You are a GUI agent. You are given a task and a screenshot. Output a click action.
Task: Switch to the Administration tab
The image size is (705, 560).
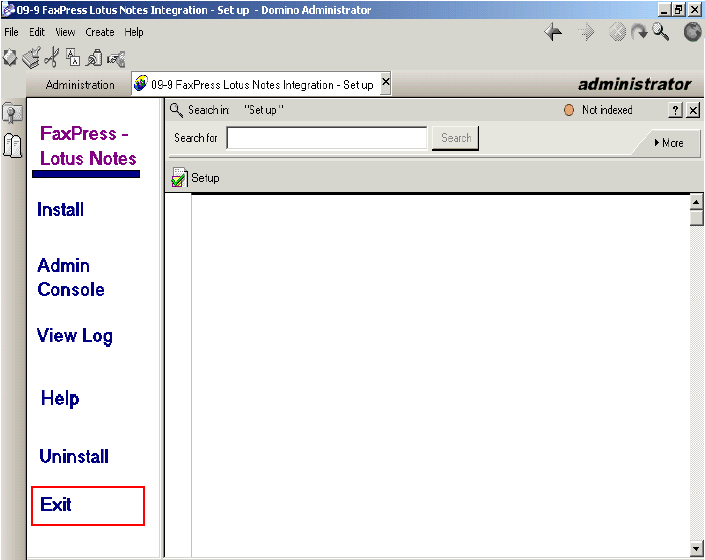pos(80,85)
